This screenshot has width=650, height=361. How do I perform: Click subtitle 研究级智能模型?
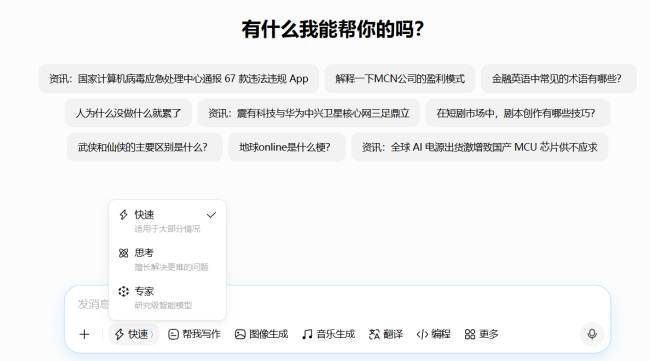pyautogui.click(x=163, y=305)
